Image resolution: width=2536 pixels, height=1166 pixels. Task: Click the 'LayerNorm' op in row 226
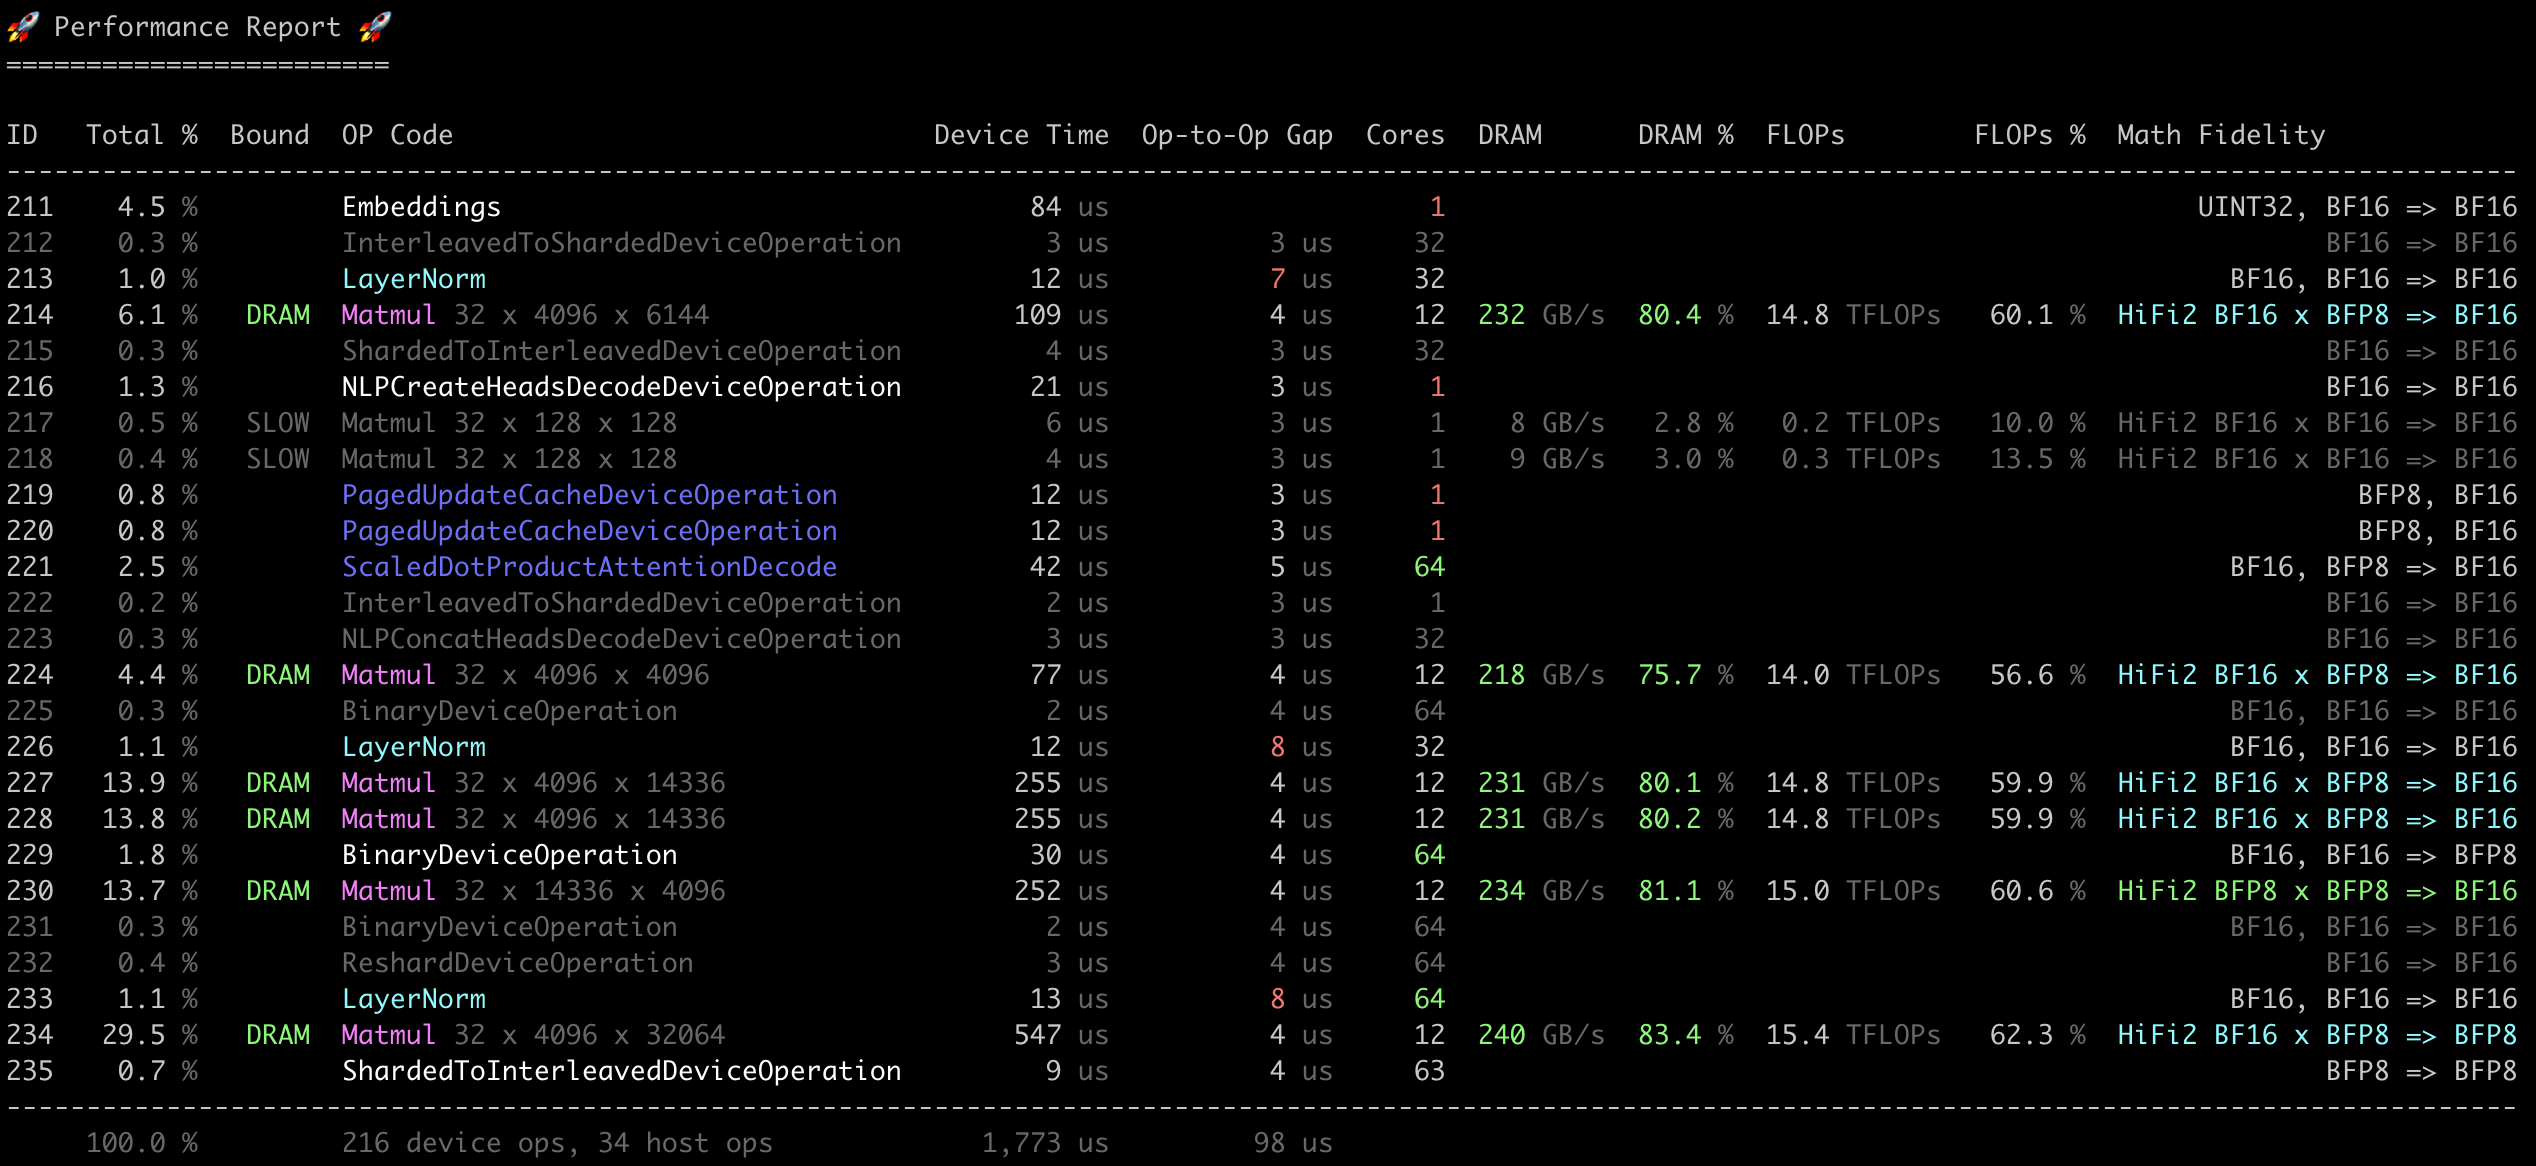(x=413, y=747)
